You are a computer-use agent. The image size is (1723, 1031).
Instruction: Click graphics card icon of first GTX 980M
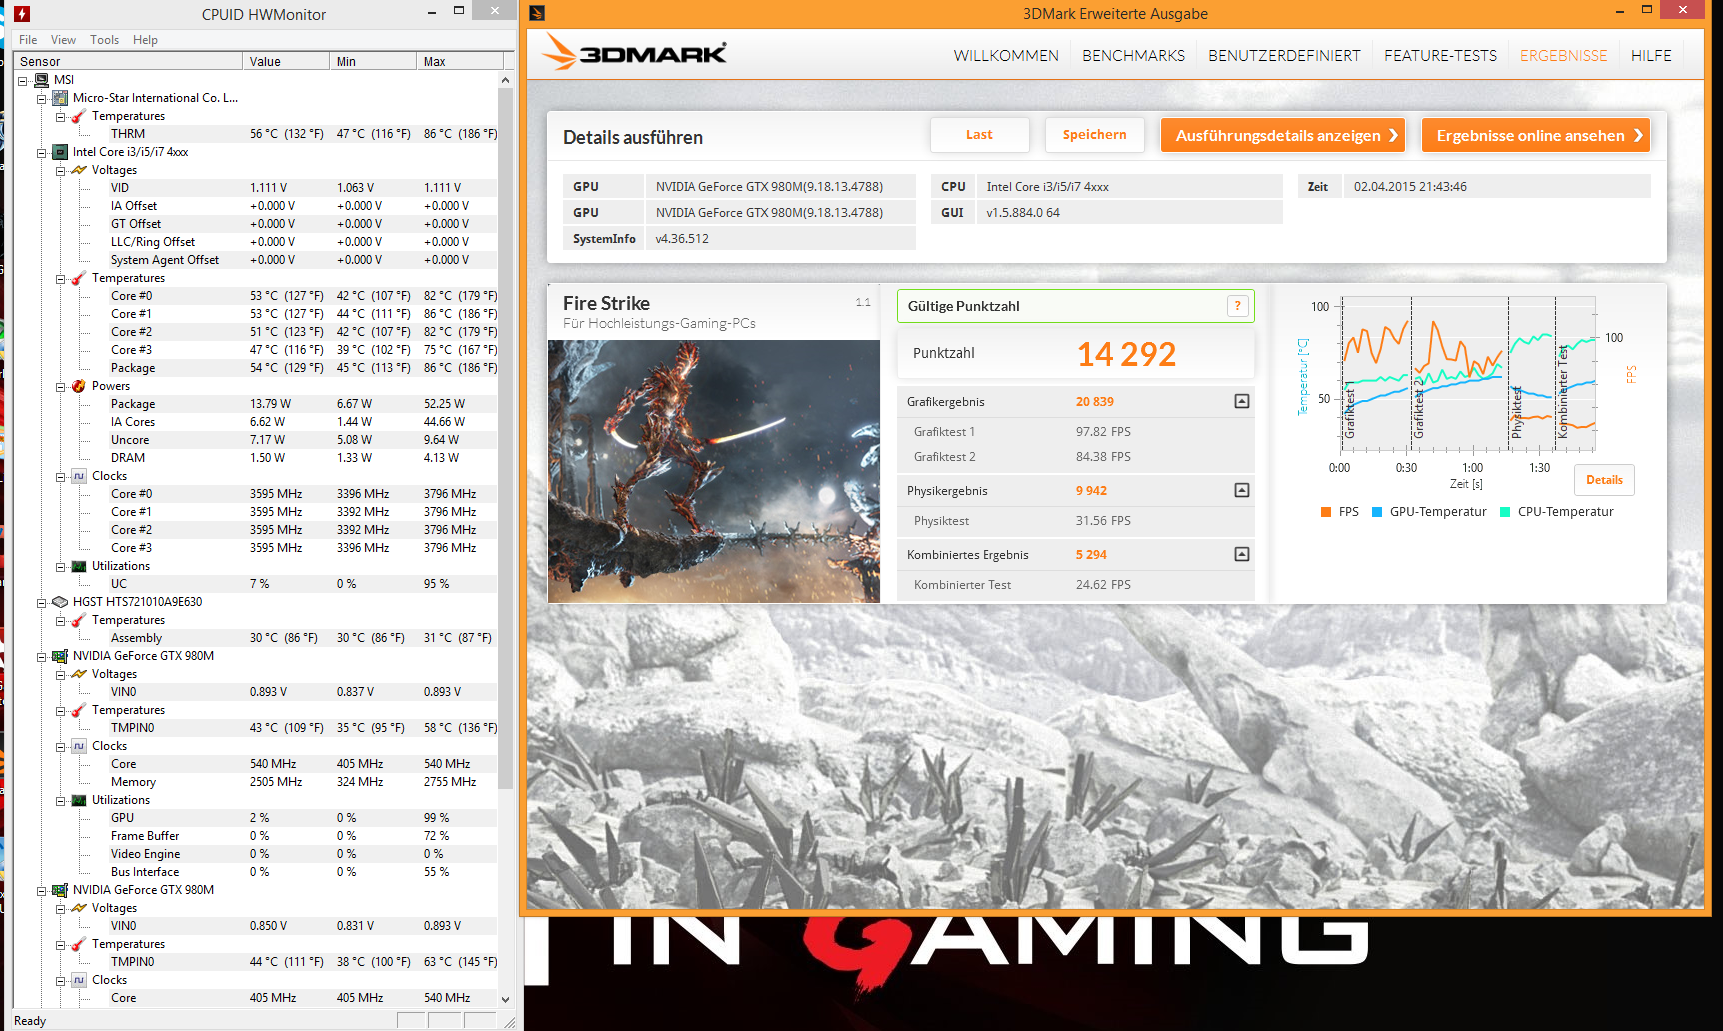pyautogui.click(x=60, y=656)
